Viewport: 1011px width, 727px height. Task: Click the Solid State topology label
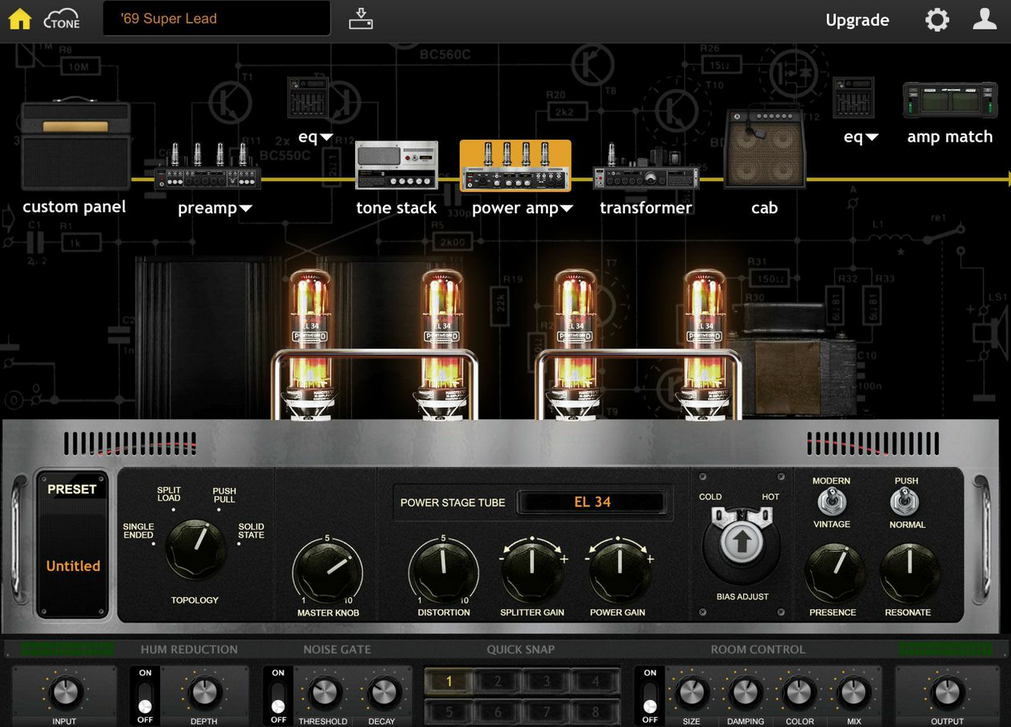[251, 530]
